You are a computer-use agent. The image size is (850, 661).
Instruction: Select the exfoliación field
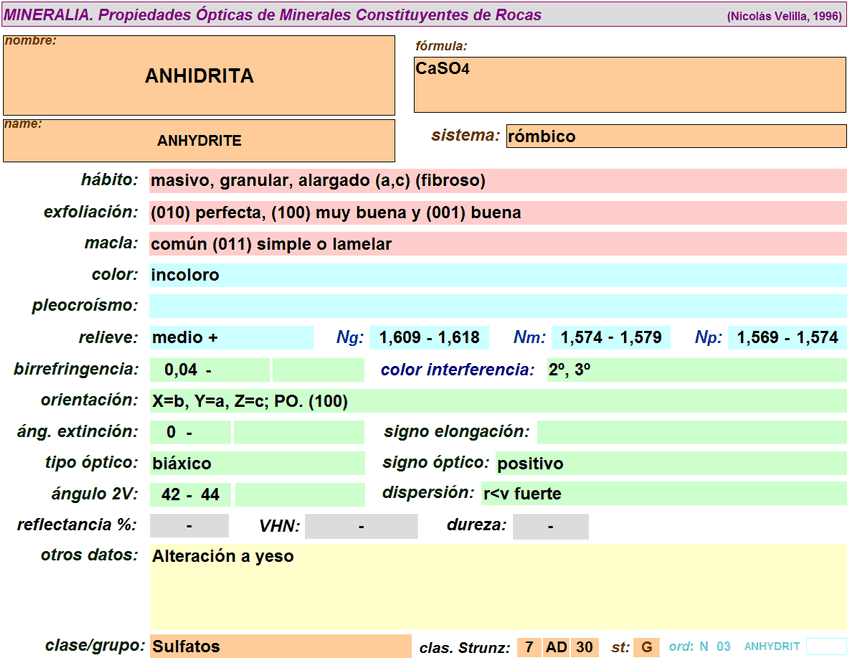click(x=497, y=213)
